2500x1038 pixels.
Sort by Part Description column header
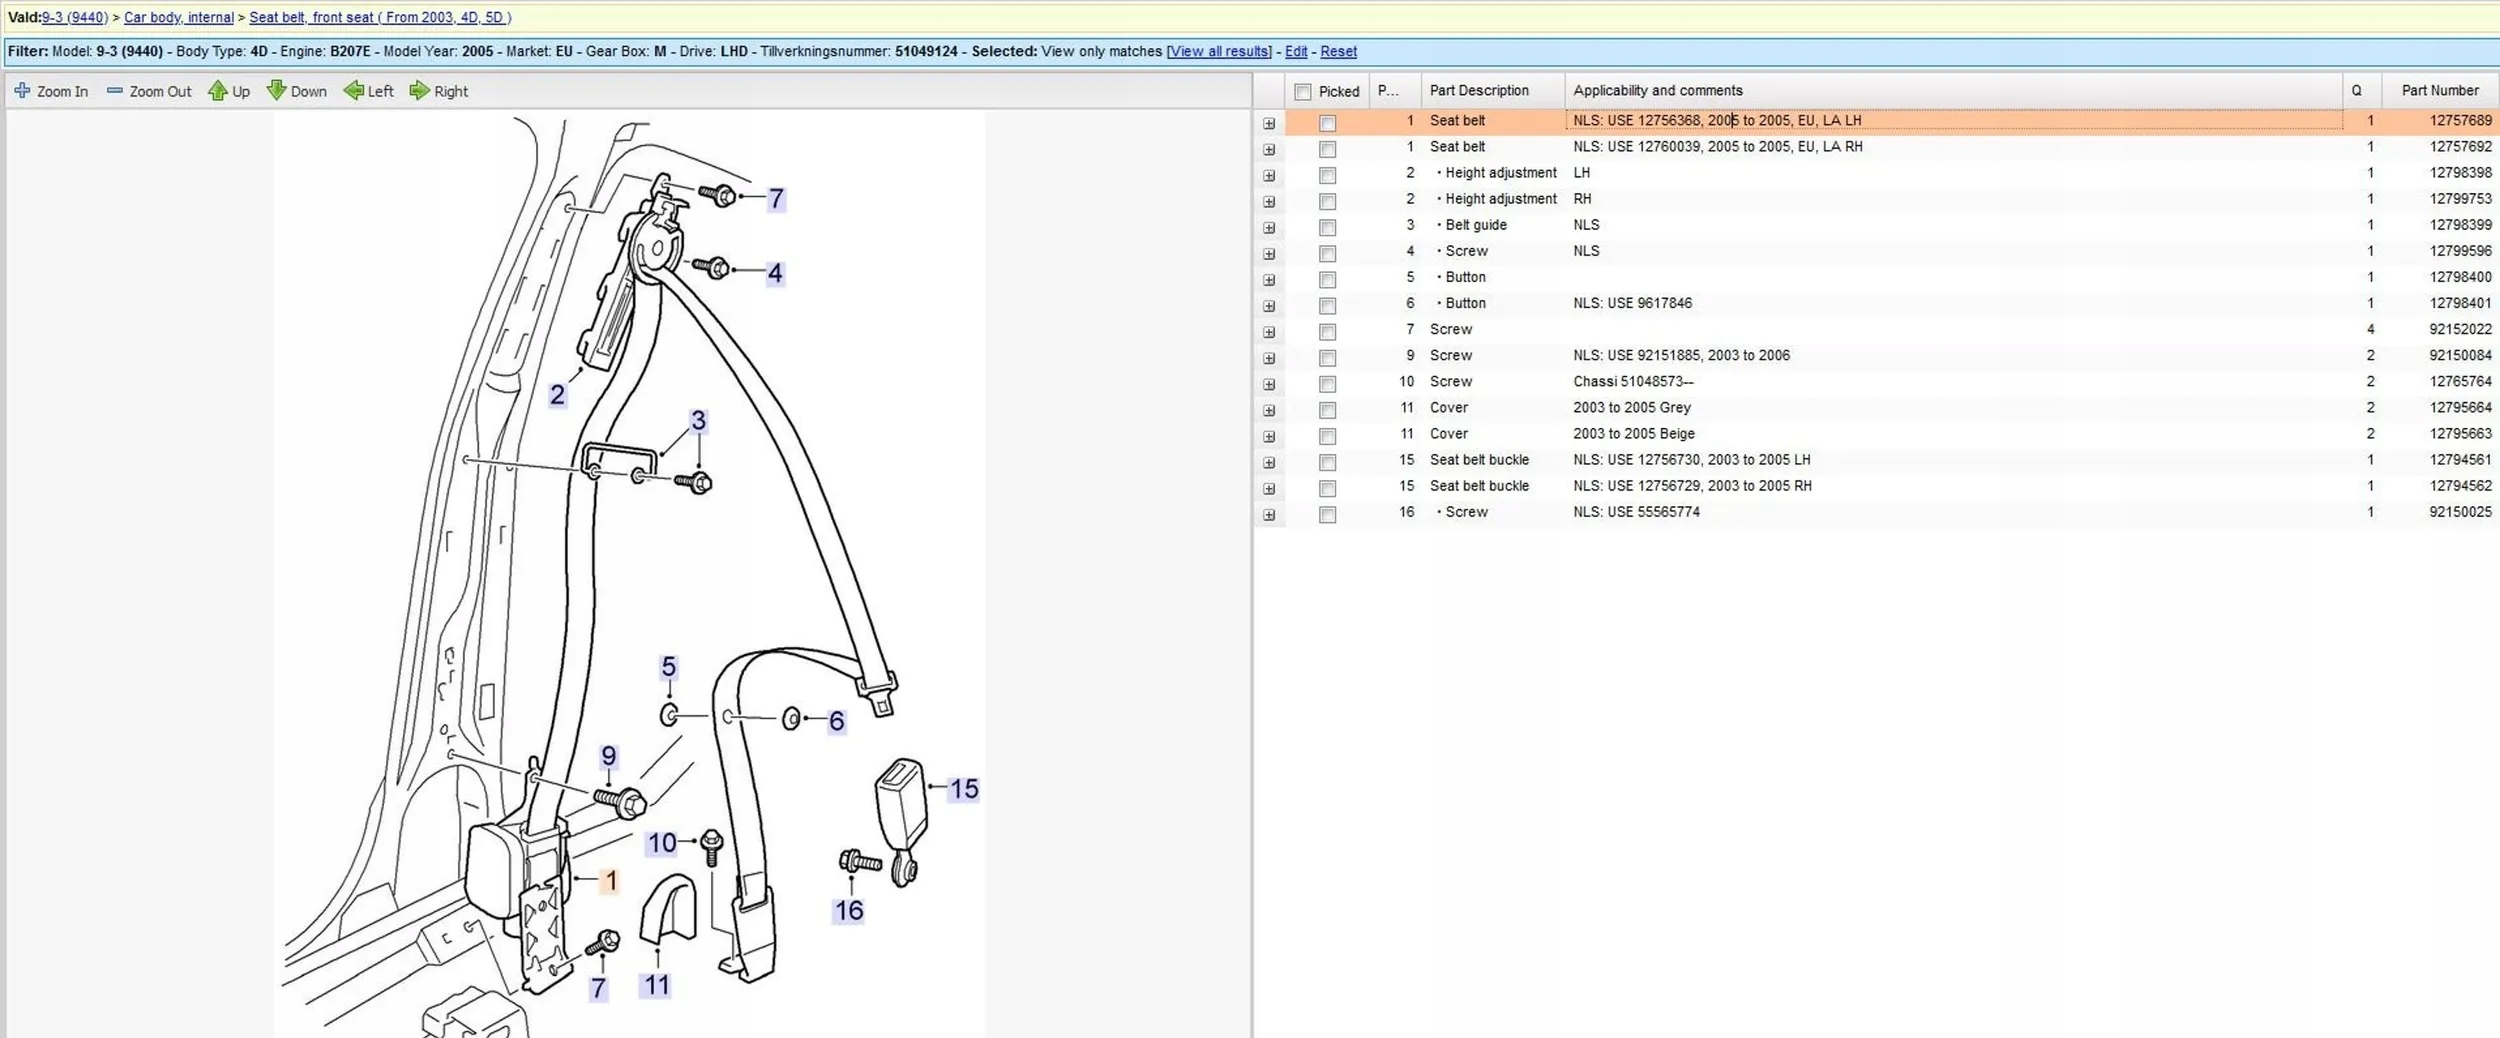click(x=1479, y=90)
